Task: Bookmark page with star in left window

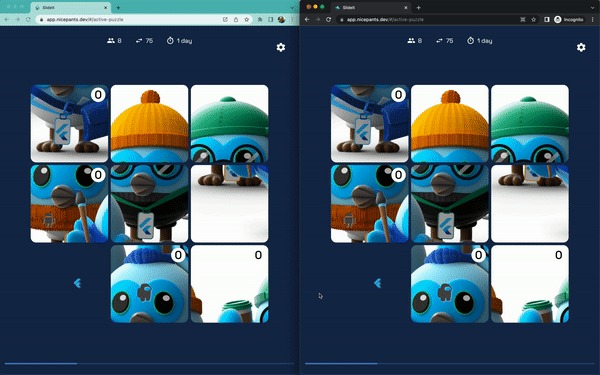Action: coord(247,20)
